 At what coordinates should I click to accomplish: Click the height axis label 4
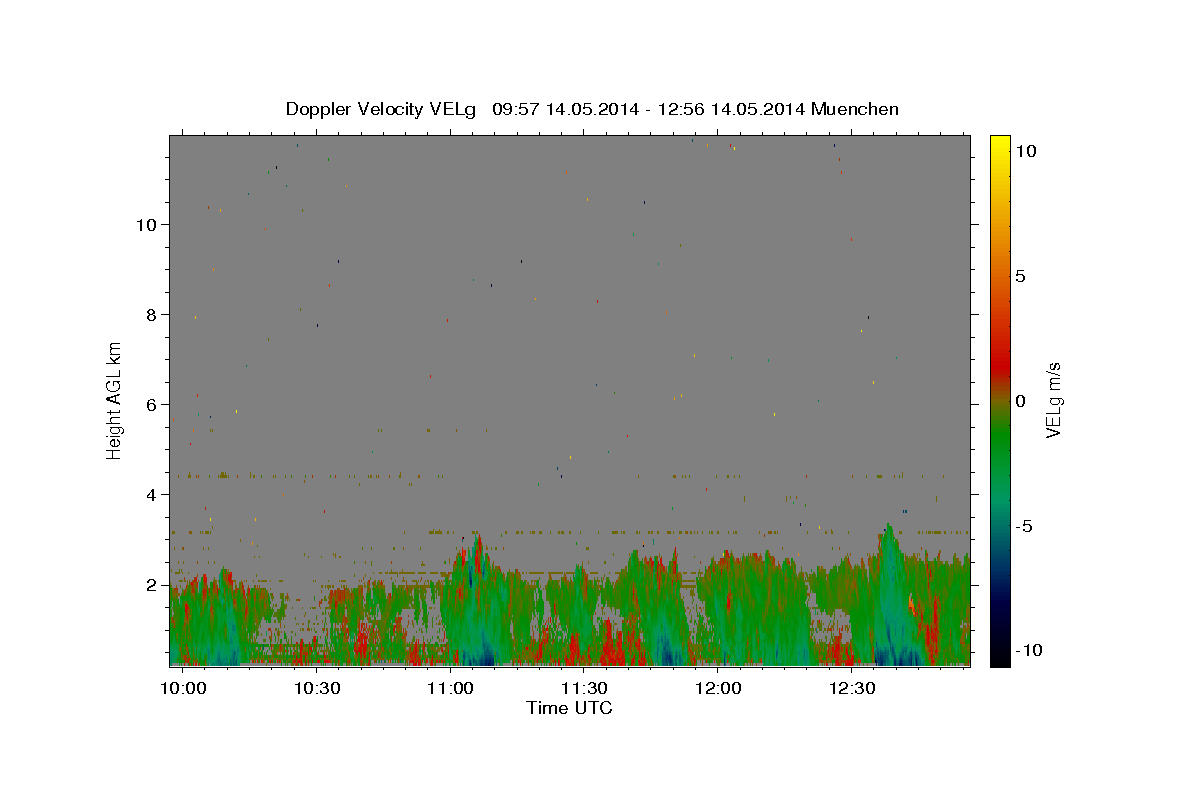[152, 495]
